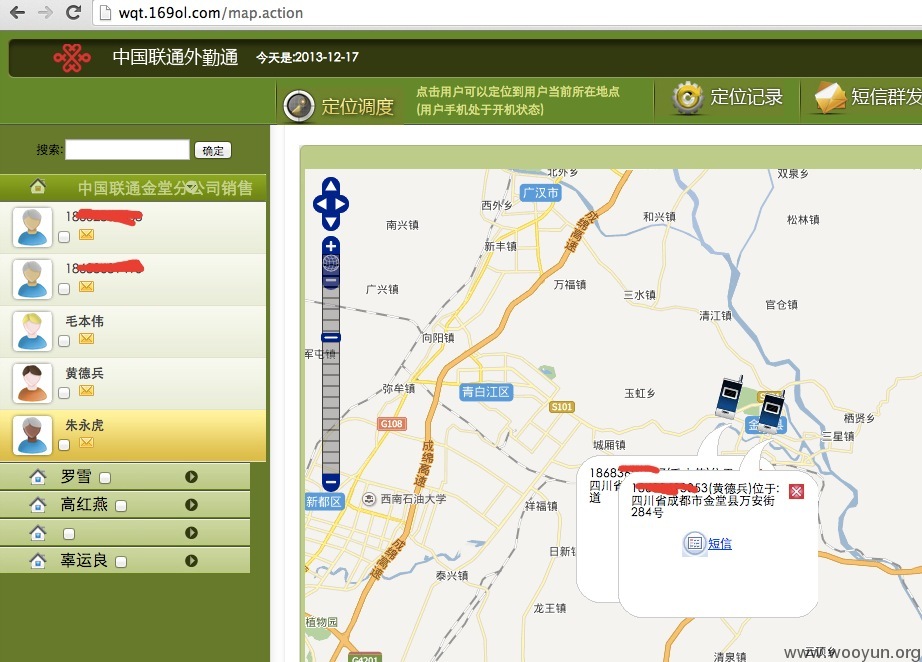
Task: Tick the checkbox next to 罗雪
Action: pos(105,478)
